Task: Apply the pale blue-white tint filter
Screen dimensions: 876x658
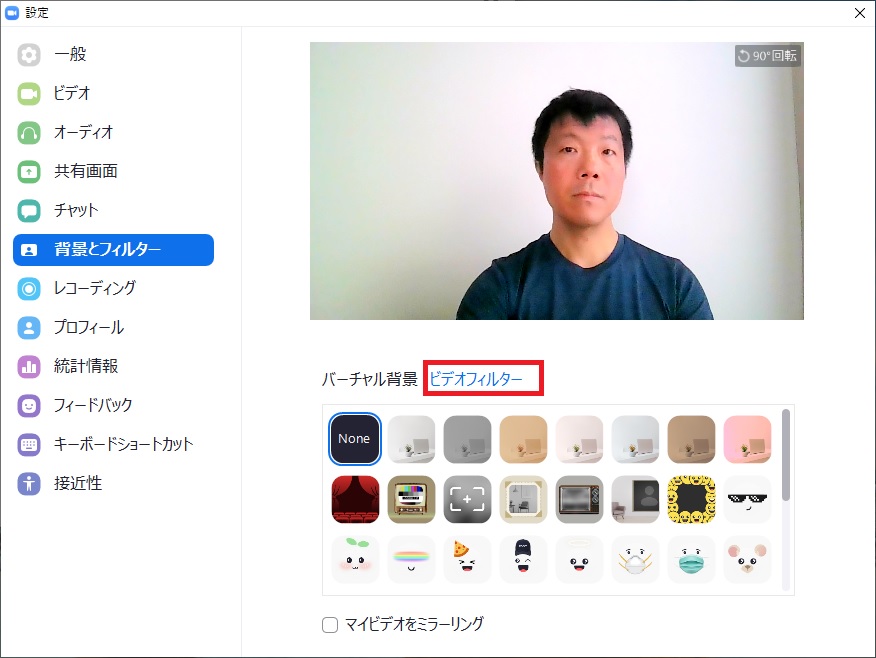Action: pyautogui.click(x=635, y=439)
